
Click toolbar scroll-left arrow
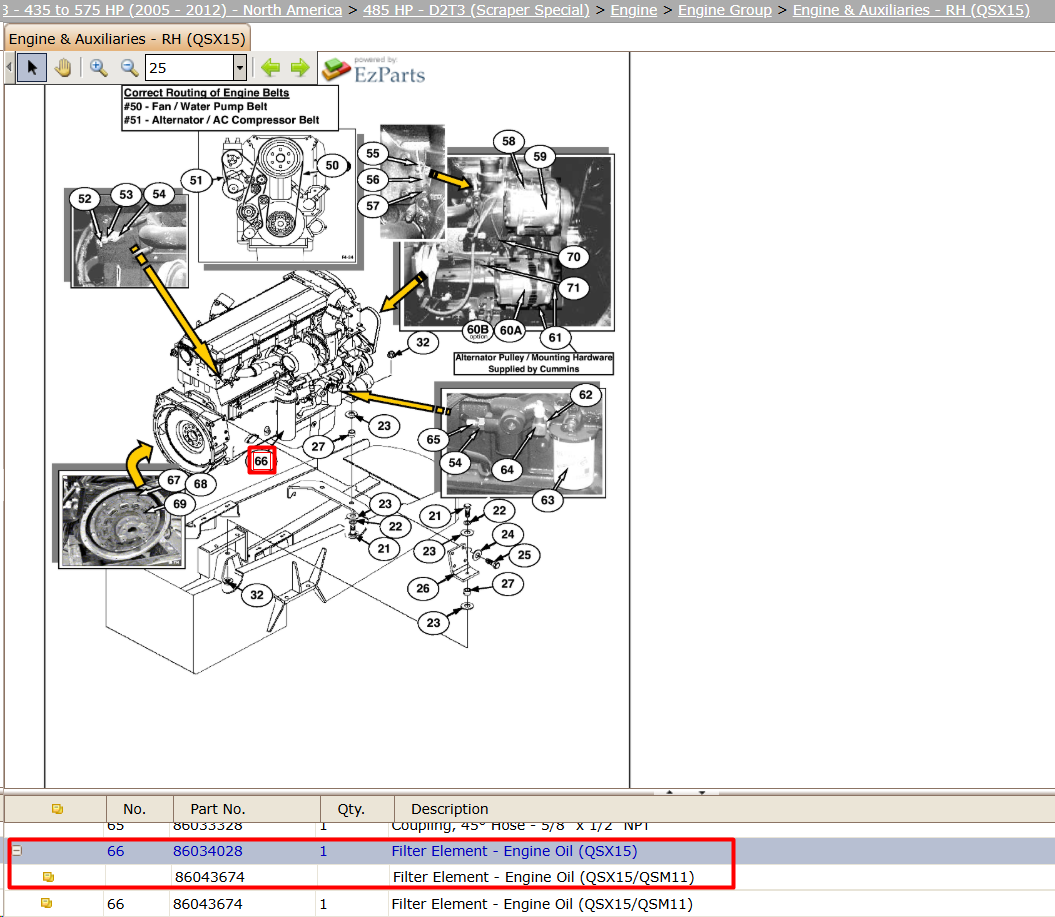pos(9,67)
